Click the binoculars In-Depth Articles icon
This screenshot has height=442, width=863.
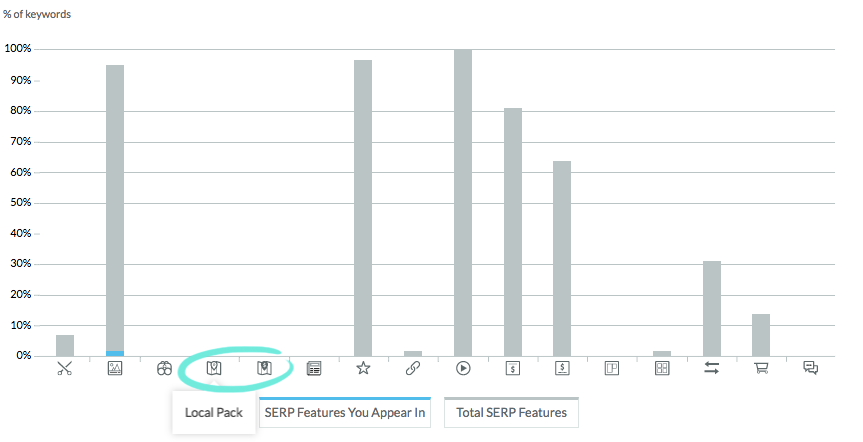point(164,368)
